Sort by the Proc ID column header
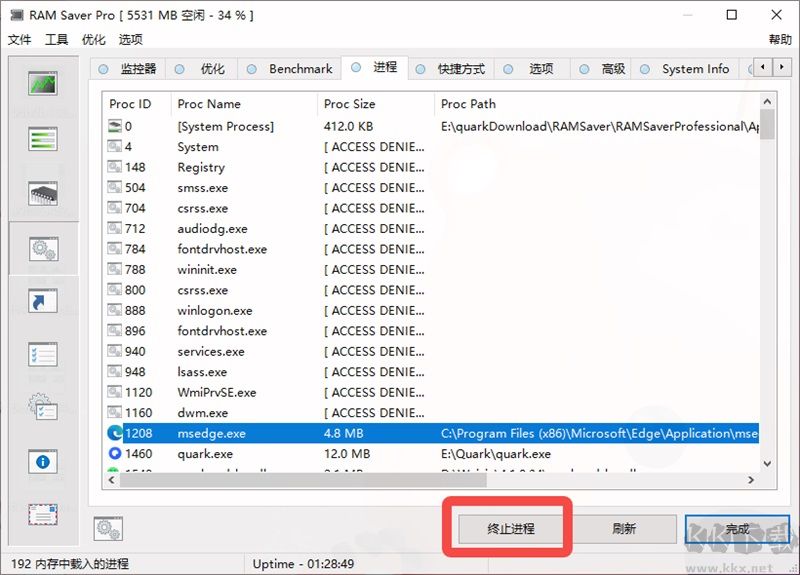This screenshot has width=800, height=575. click(137, 104)
